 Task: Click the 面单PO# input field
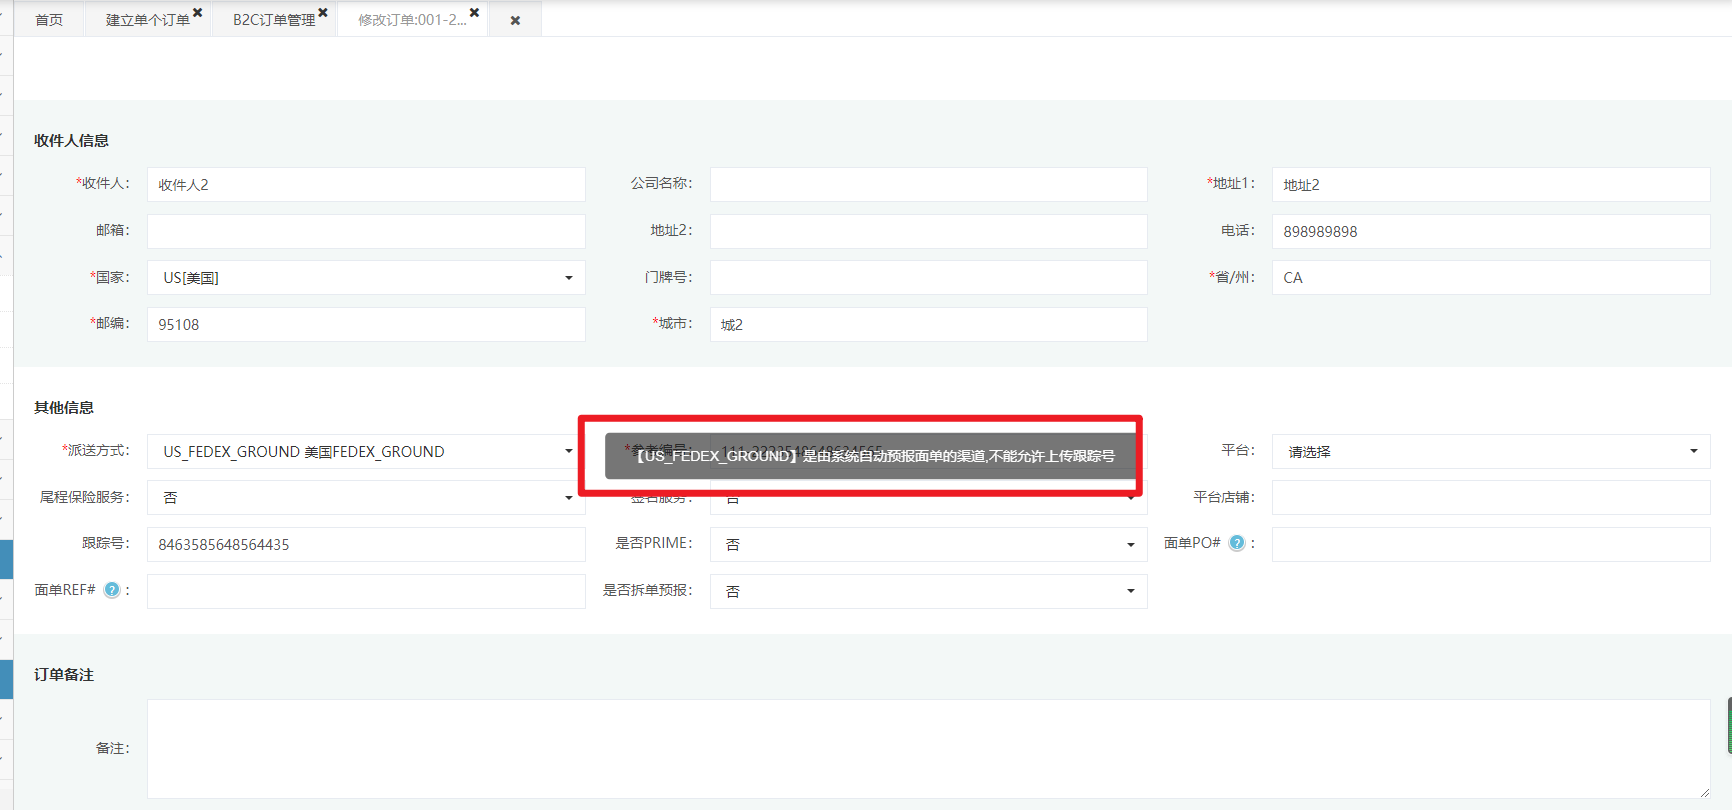[1491, 544]
